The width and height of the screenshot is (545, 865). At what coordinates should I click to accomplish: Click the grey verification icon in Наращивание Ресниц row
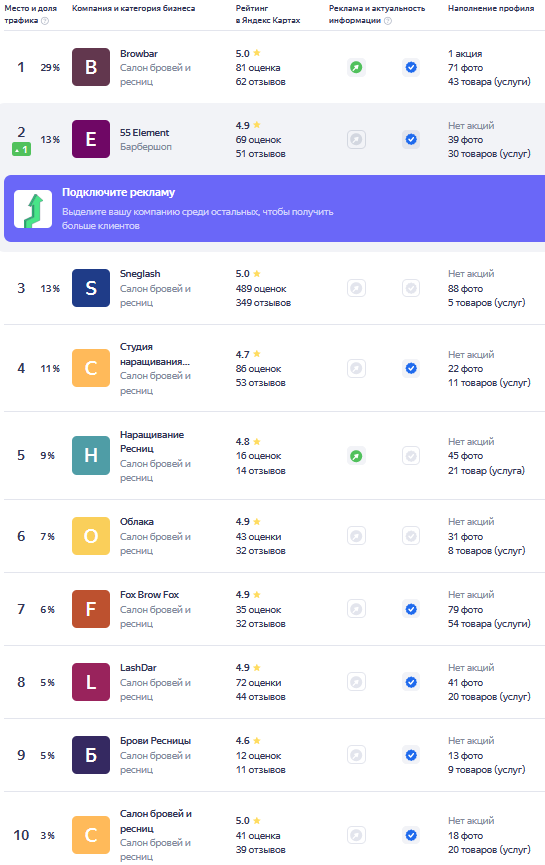coord(411,456)
